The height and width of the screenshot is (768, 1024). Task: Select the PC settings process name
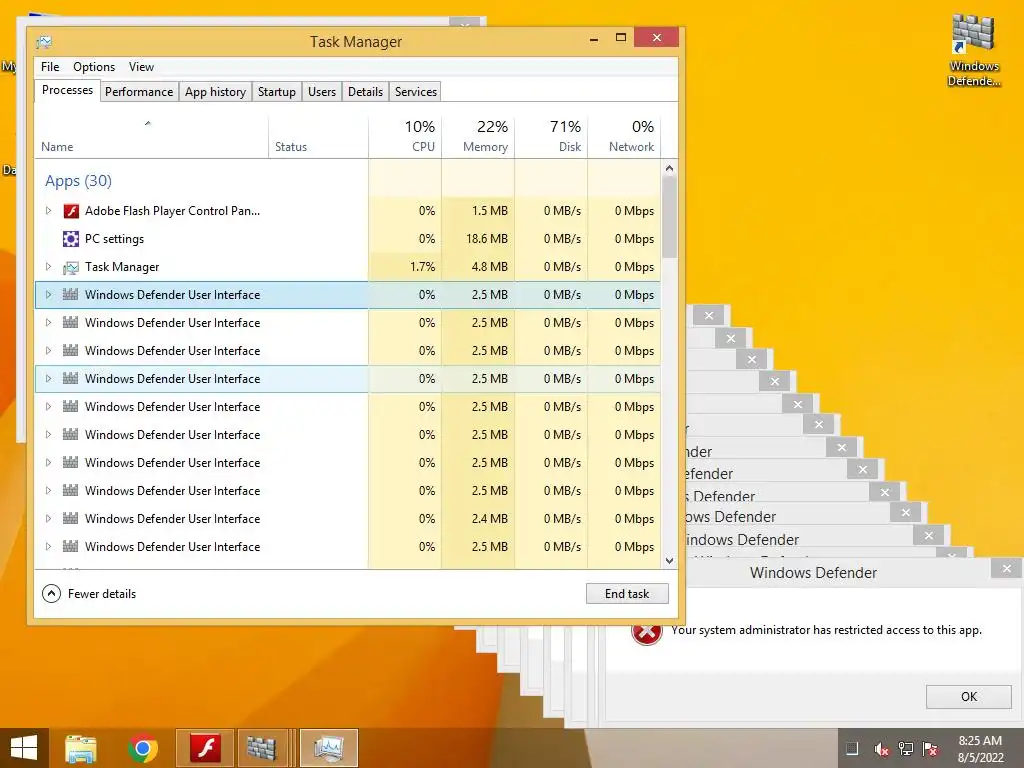pyautogui.click(x=114, y=239)
